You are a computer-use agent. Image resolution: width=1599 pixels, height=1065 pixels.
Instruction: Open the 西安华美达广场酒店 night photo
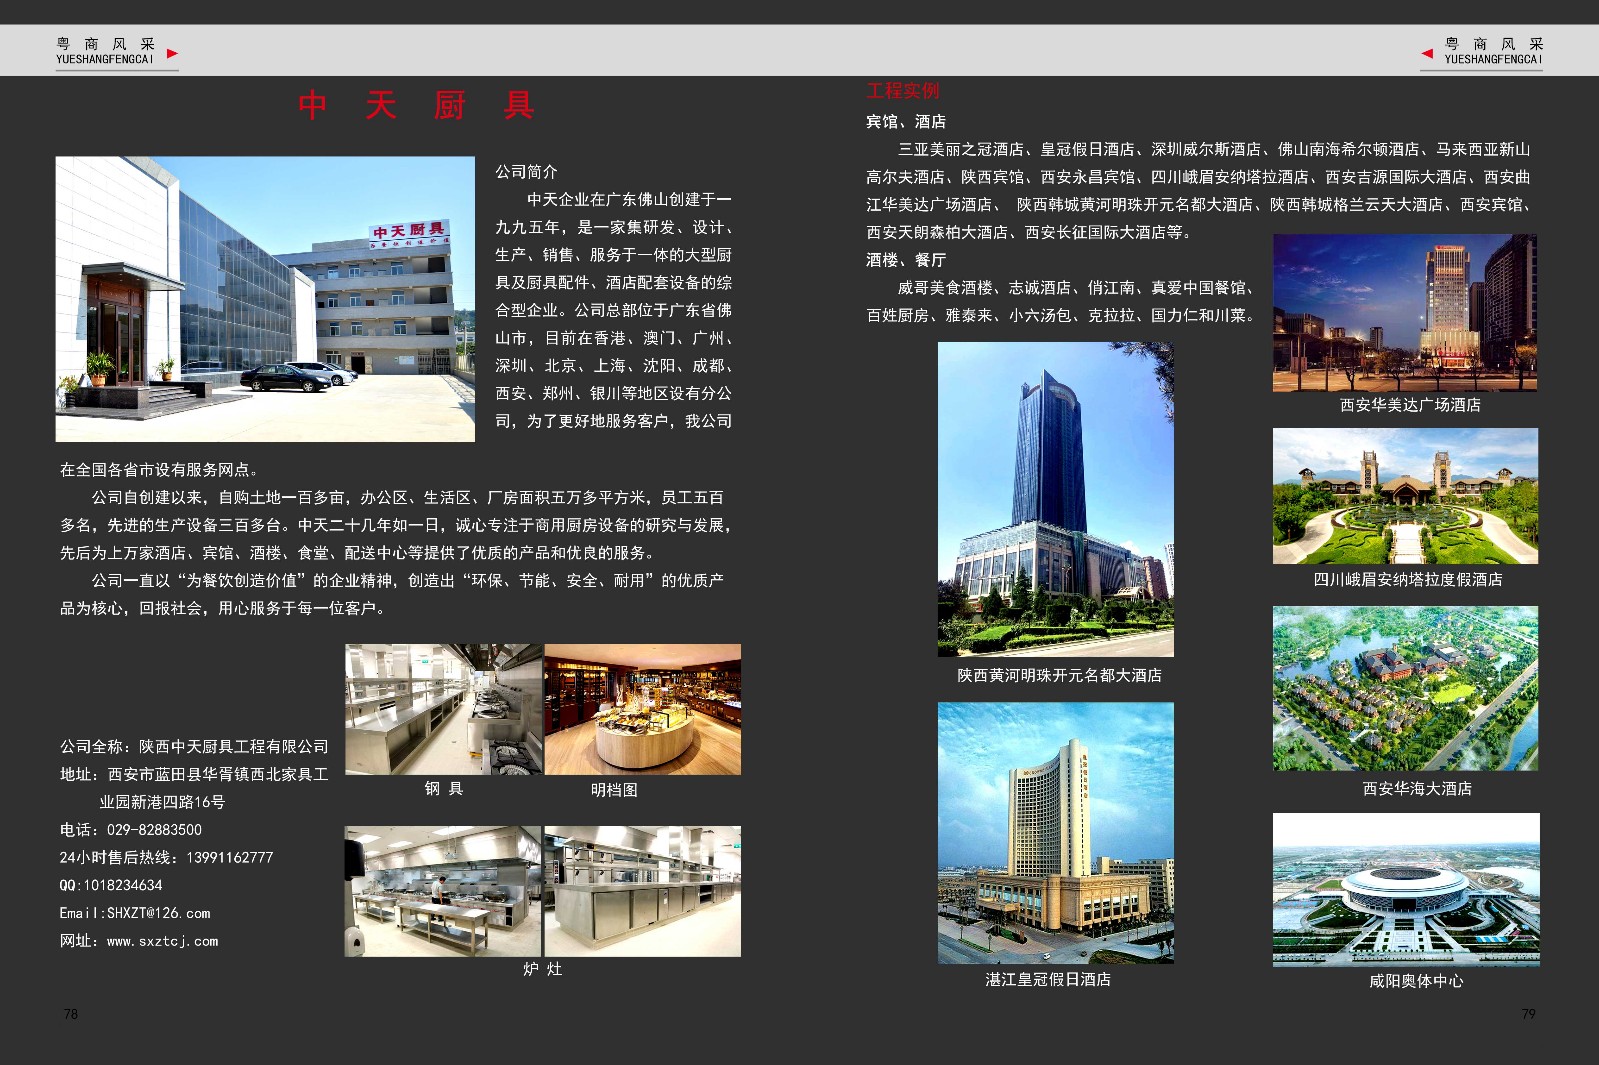pyautogui.click(x=1405, y=313)
